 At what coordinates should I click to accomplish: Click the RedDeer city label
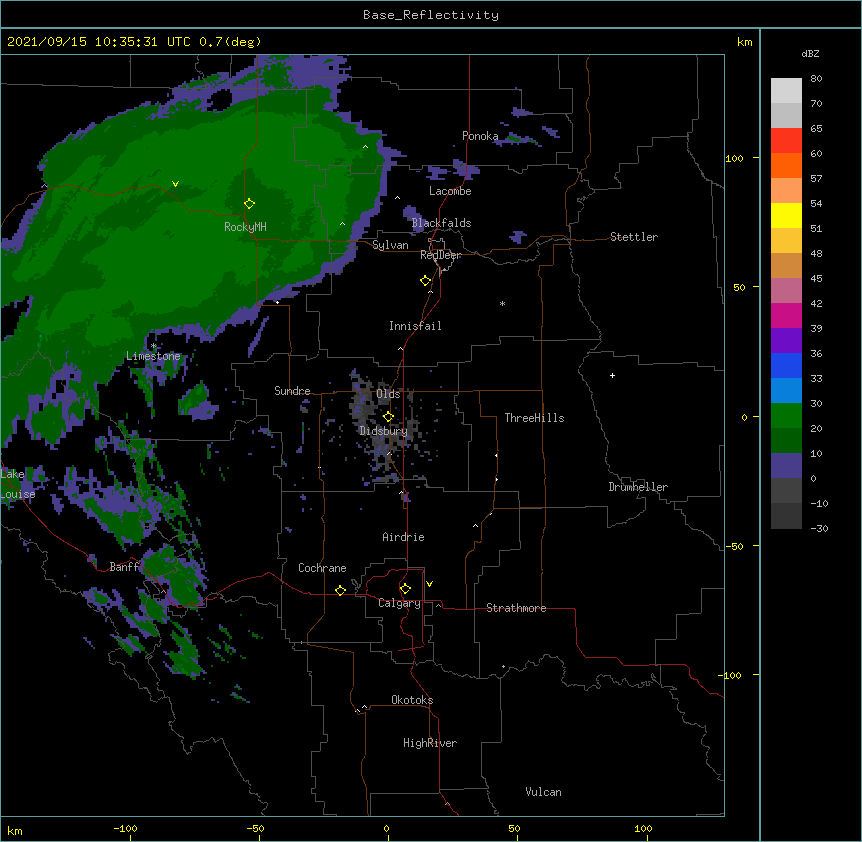tap(441, 255)
